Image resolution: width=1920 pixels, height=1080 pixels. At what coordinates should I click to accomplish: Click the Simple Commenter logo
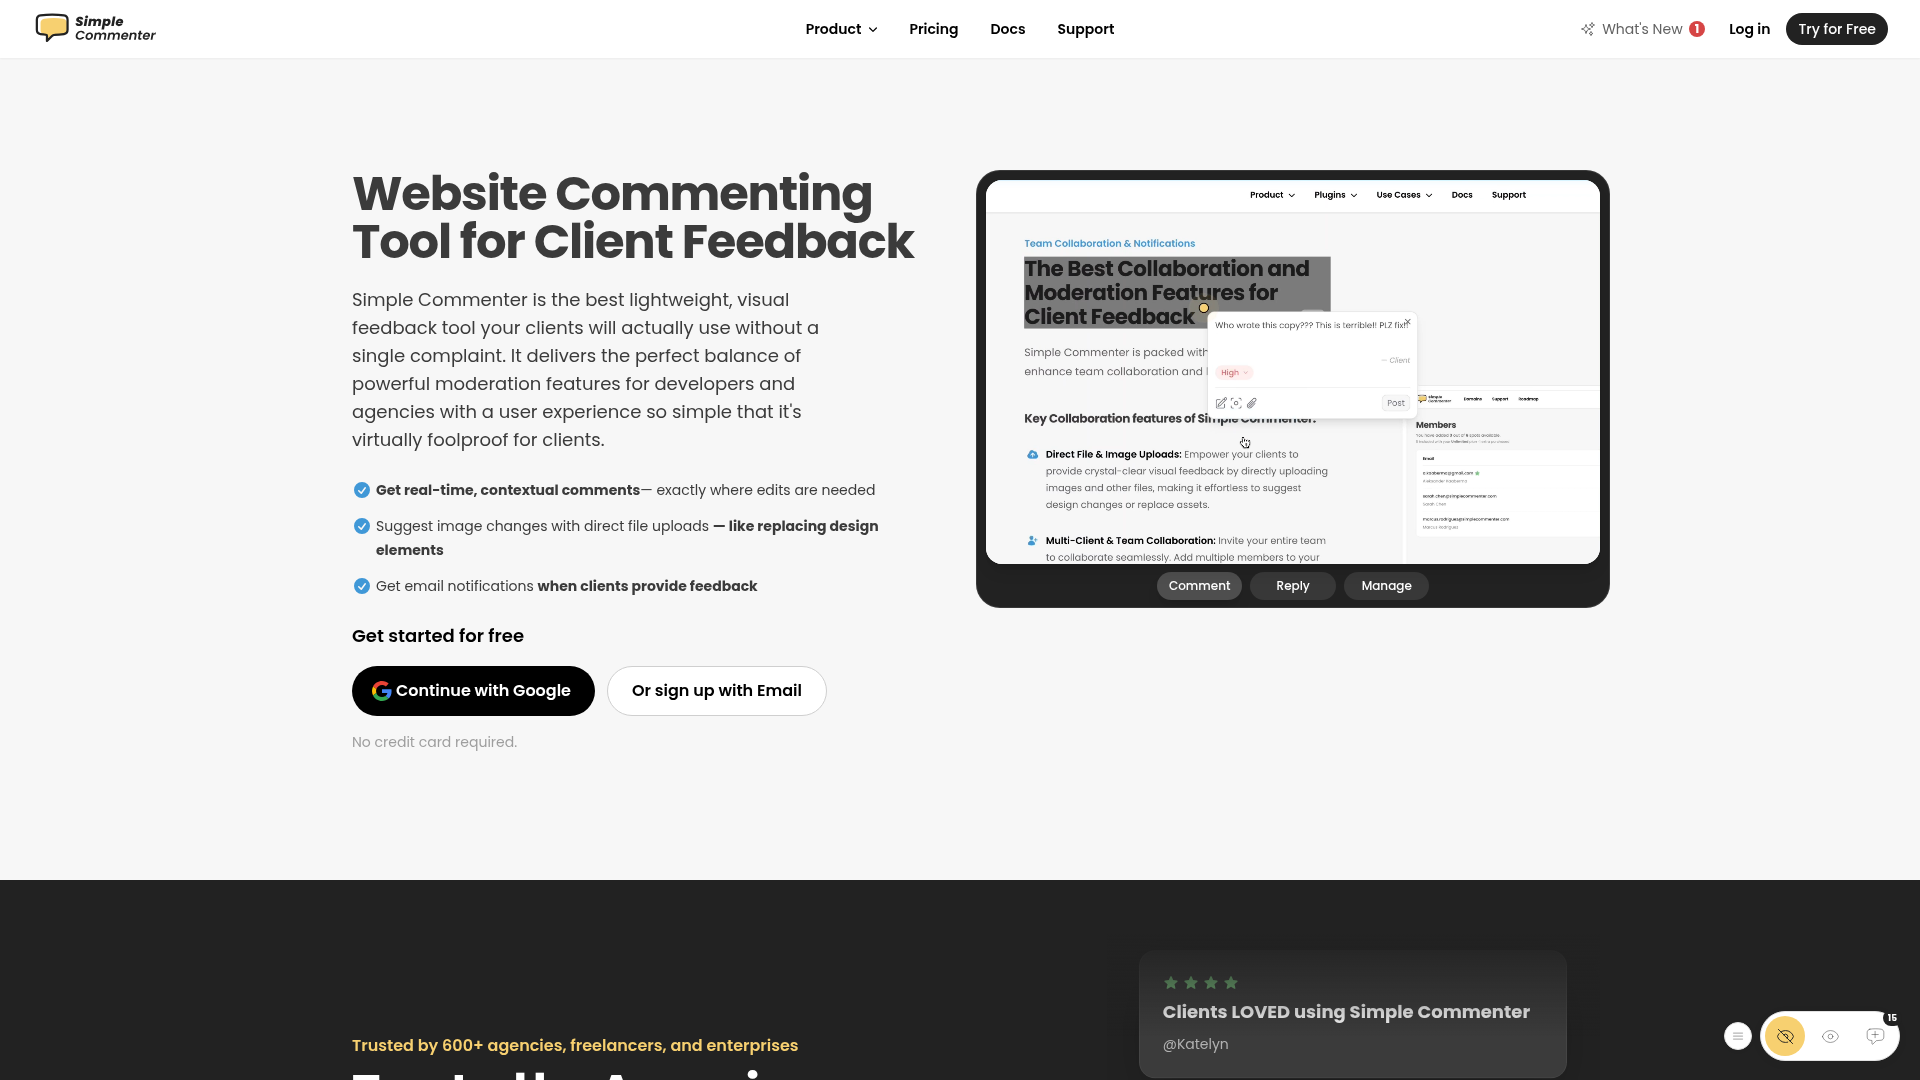coord(96,28)
